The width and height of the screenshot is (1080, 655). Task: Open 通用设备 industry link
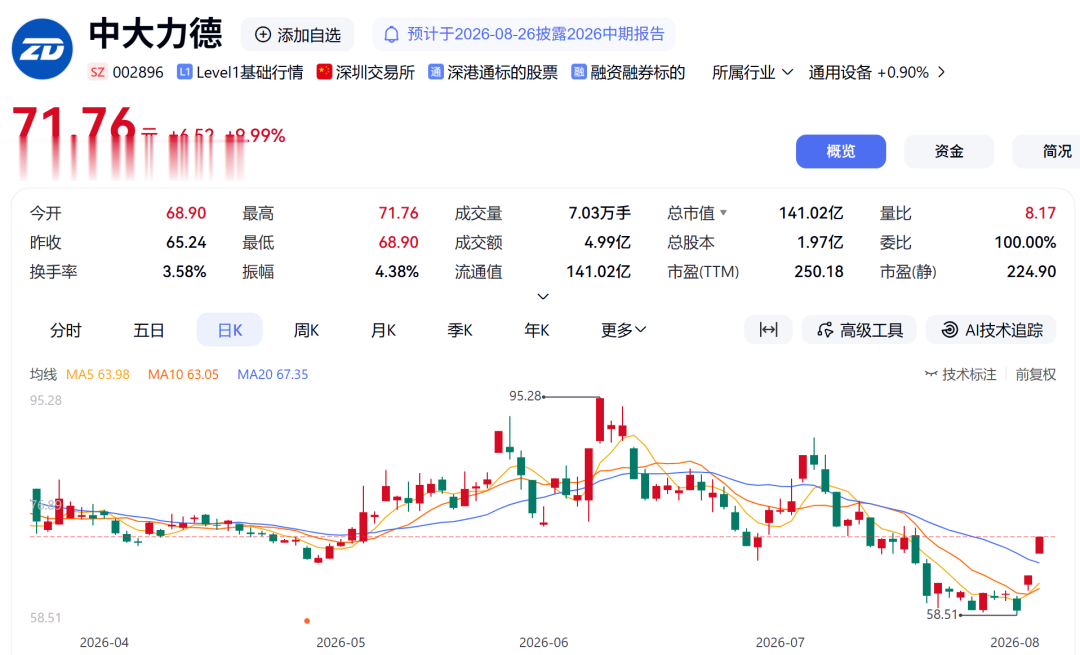[840, 72]
